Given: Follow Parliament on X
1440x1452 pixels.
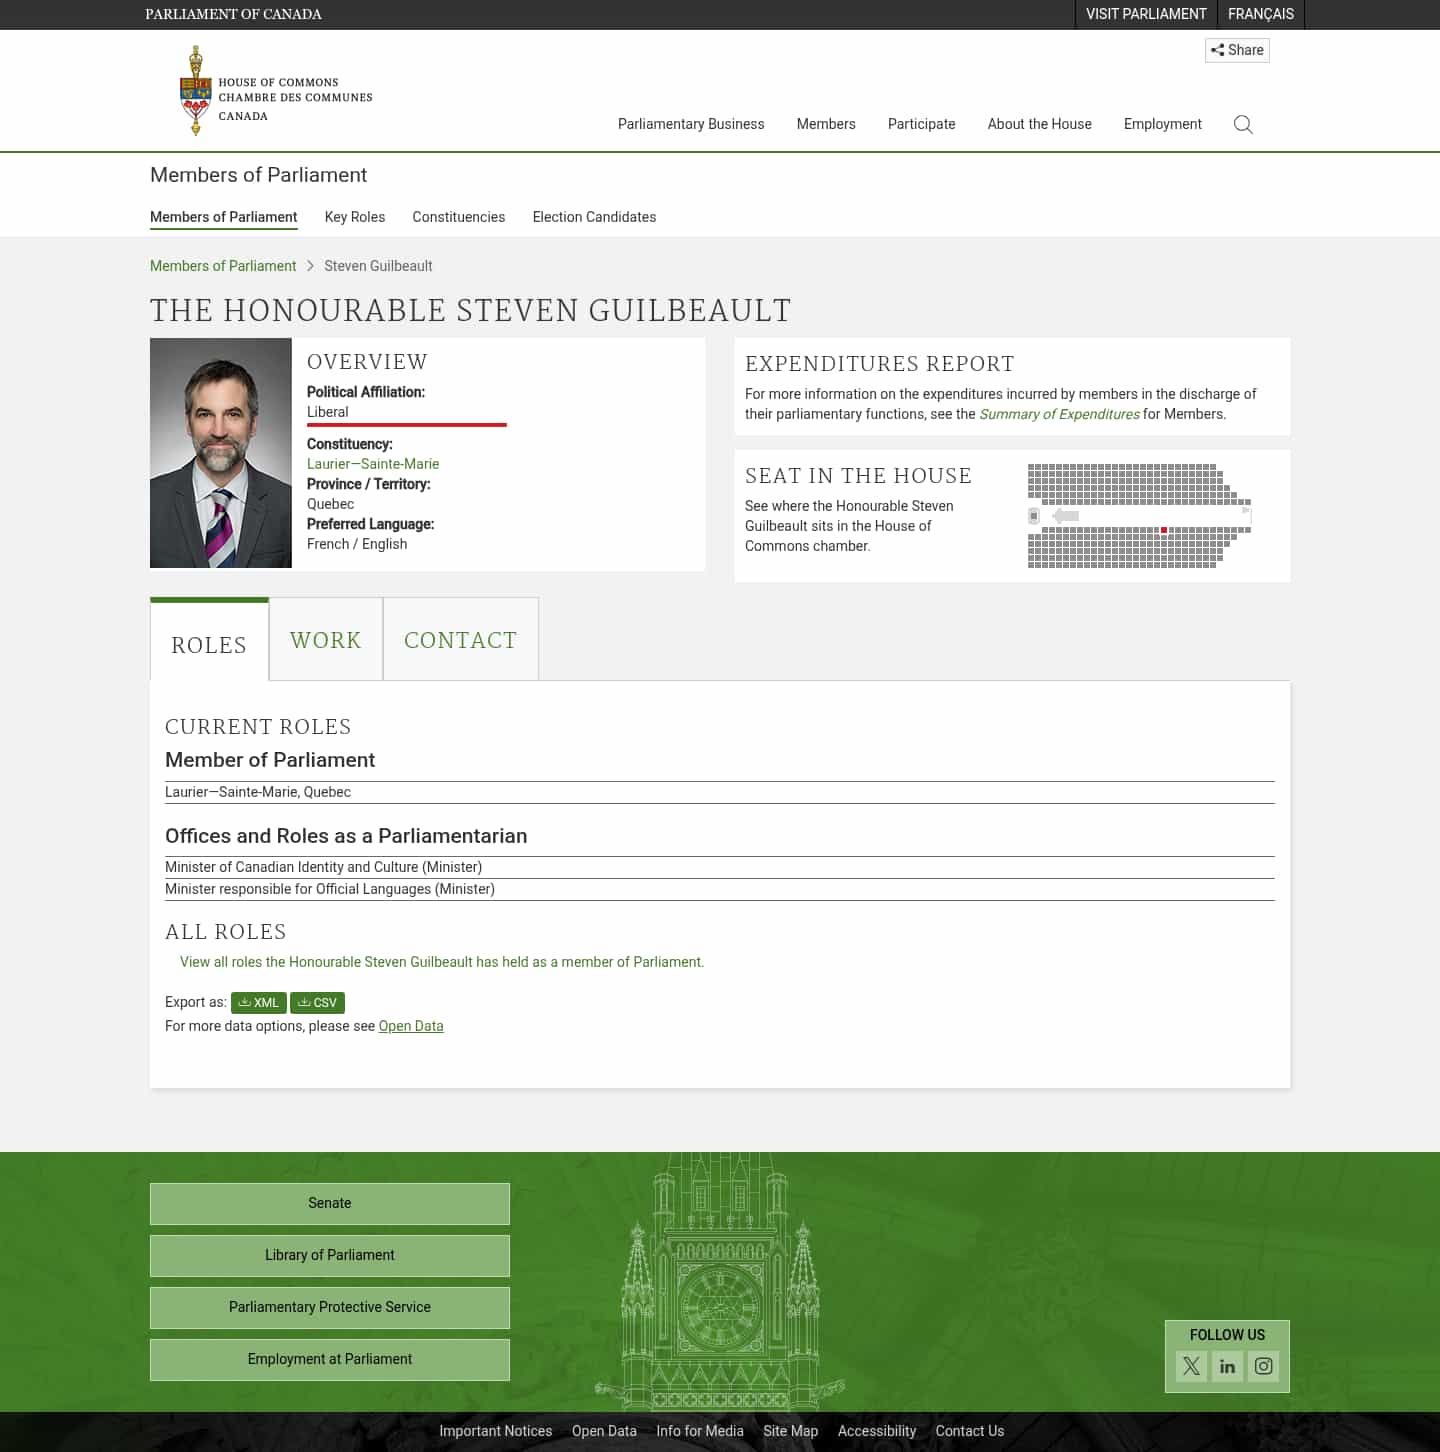Looking at the screenshot, I should coord(1191,1366).
